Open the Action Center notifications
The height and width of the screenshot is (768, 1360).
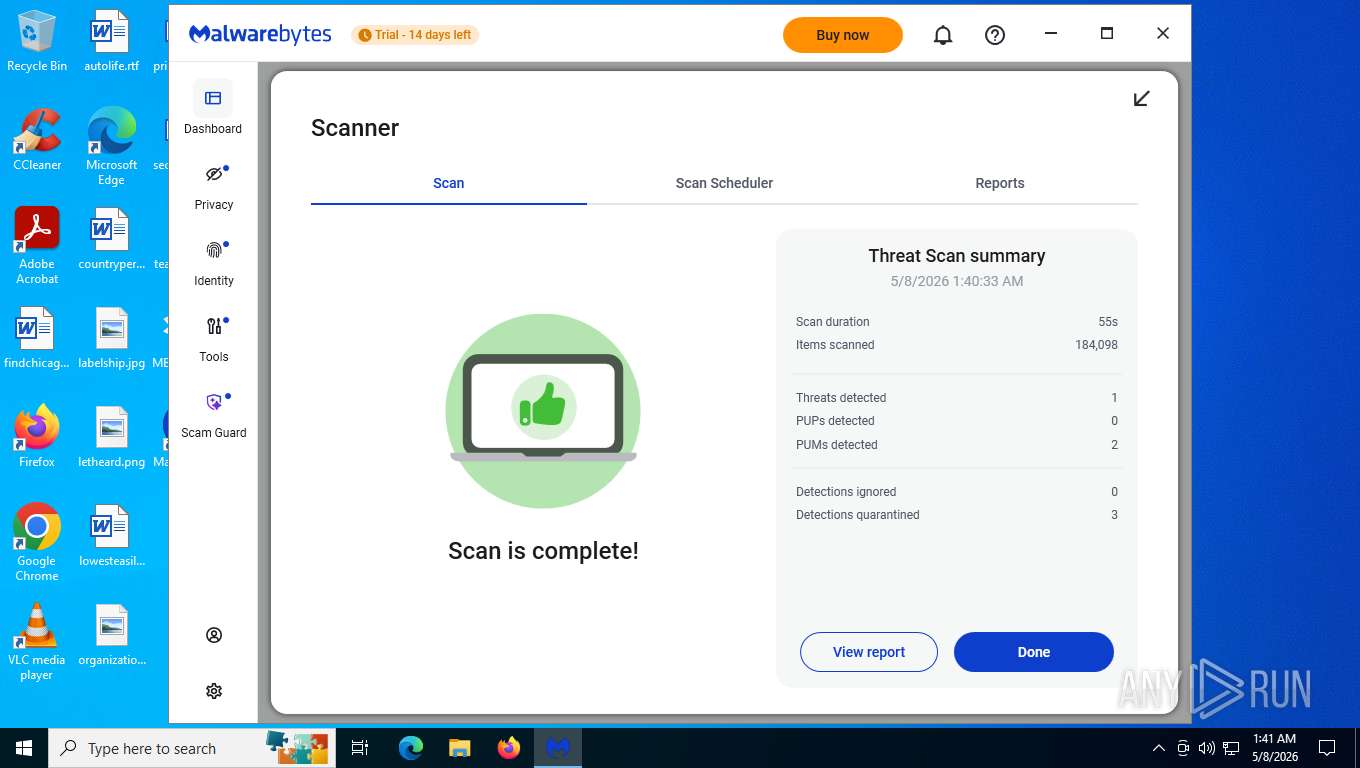pos(1327,748)
